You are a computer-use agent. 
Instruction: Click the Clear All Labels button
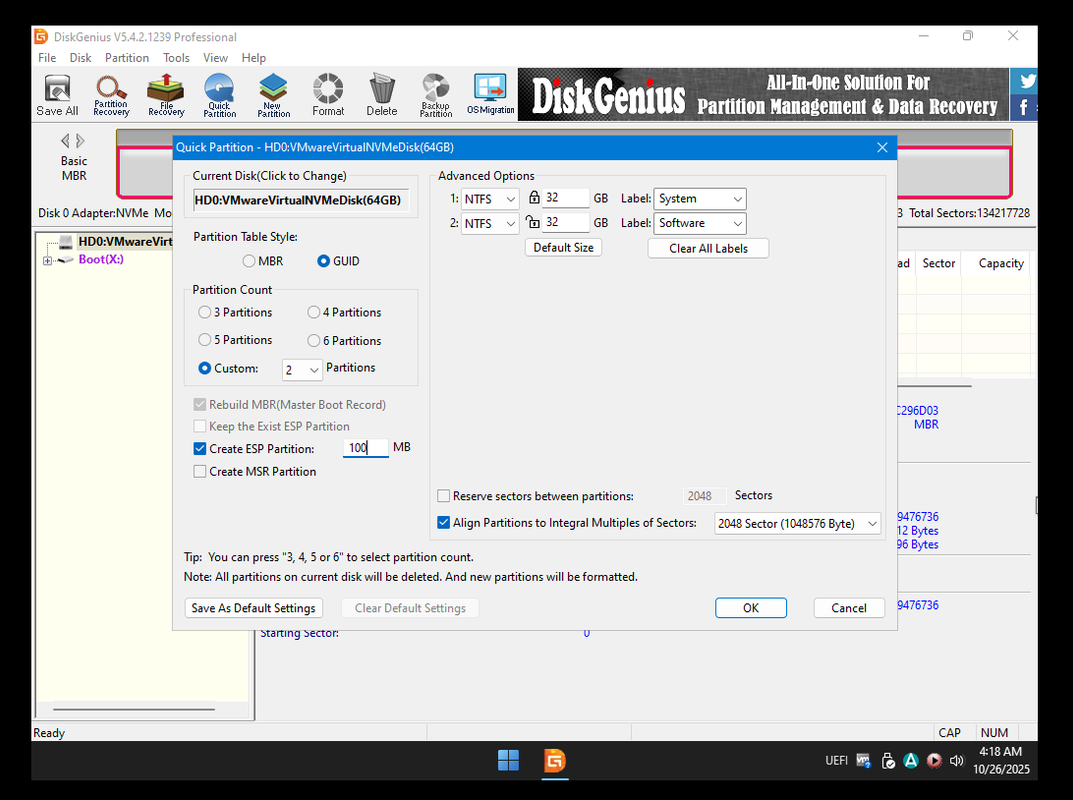tap(708, 248)
